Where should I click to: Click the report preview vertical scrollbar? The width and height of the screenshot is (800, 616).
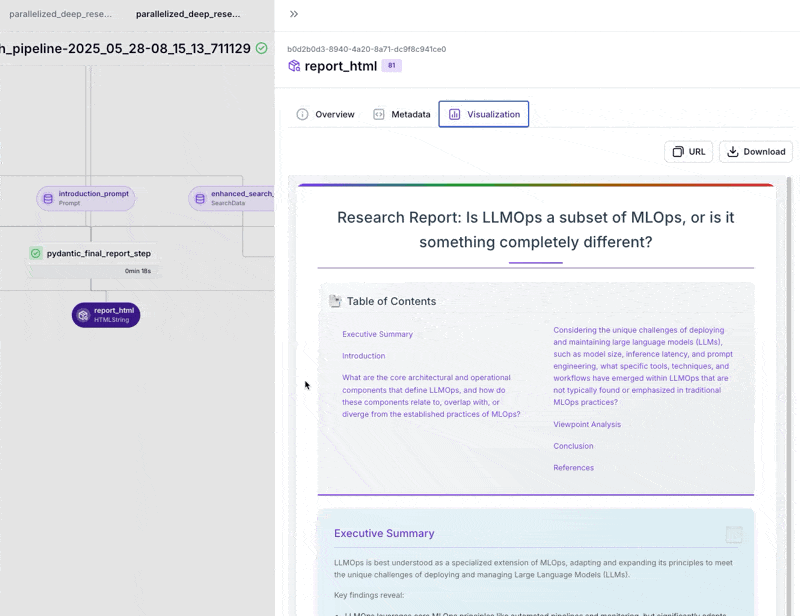tap(789, 300)
